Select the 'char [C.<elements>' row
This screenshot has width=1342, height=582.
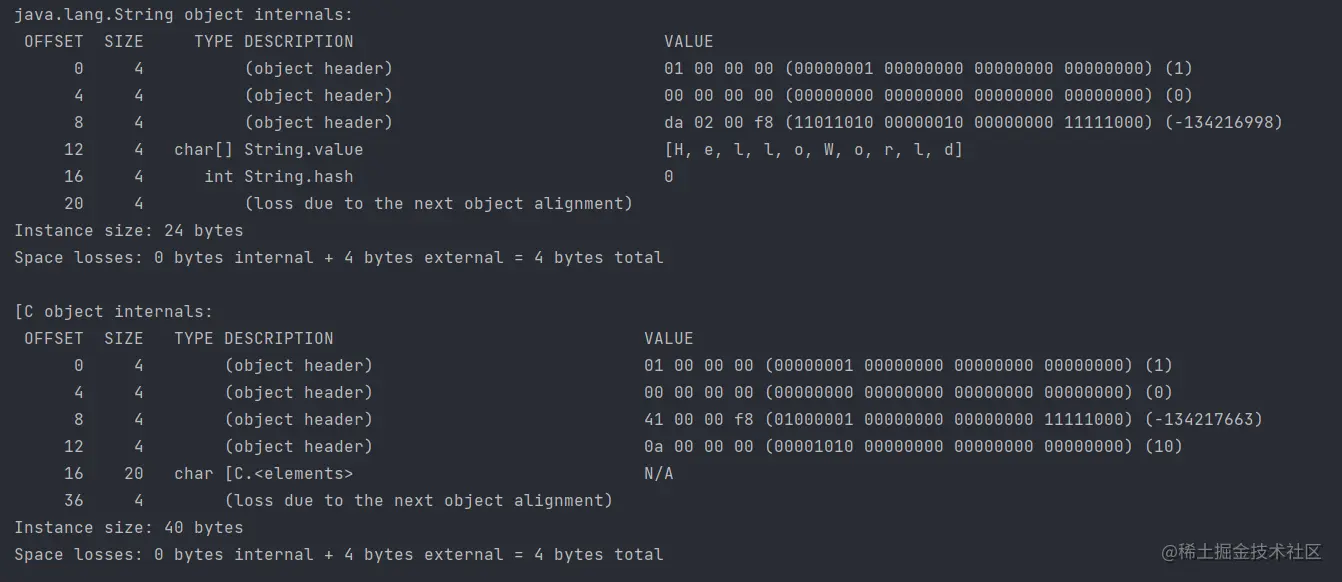pos(263,474)
